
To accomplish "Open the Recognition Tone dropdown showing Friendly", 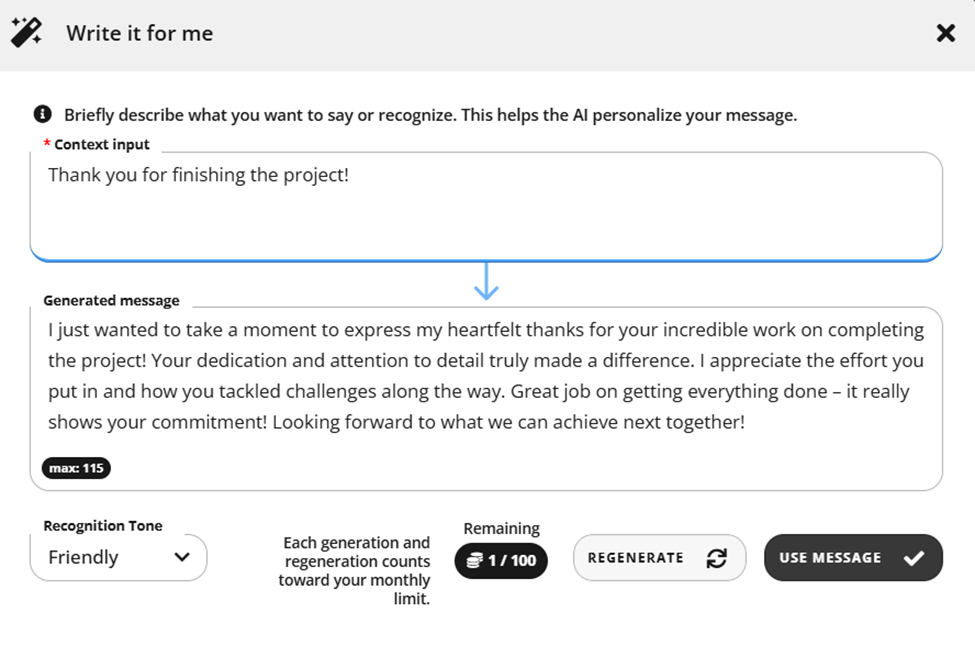I will pyautogui.click(x=118, y=557).
